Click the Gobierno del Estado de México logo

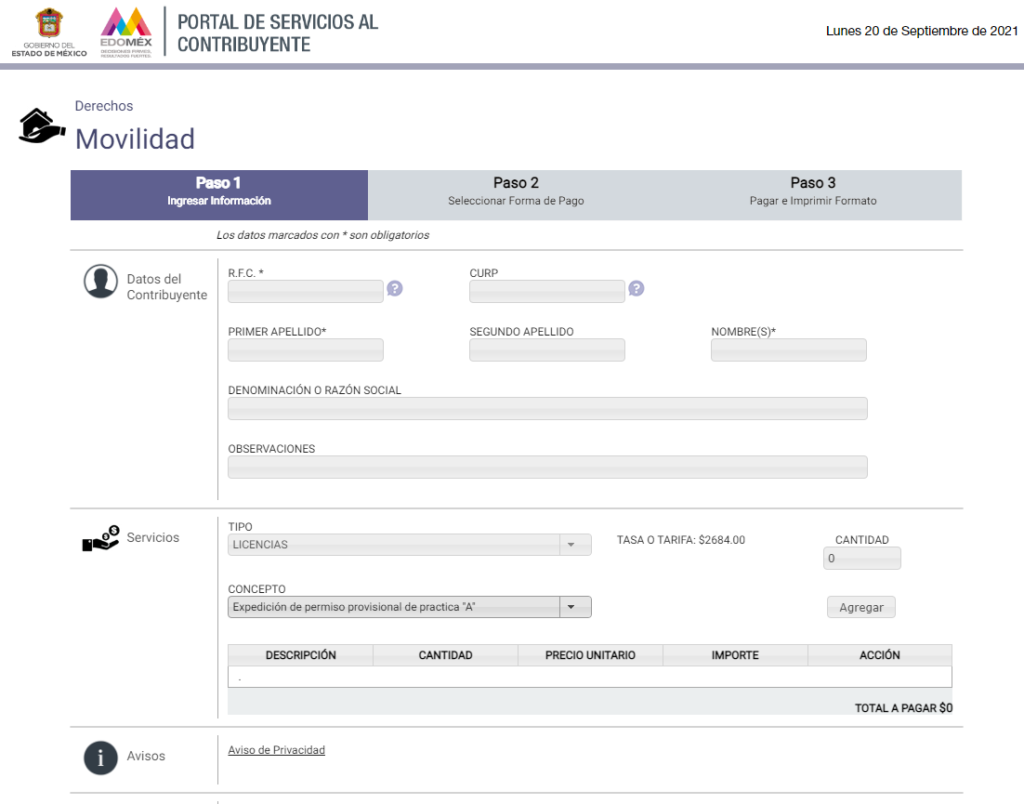tap(49, 32)
